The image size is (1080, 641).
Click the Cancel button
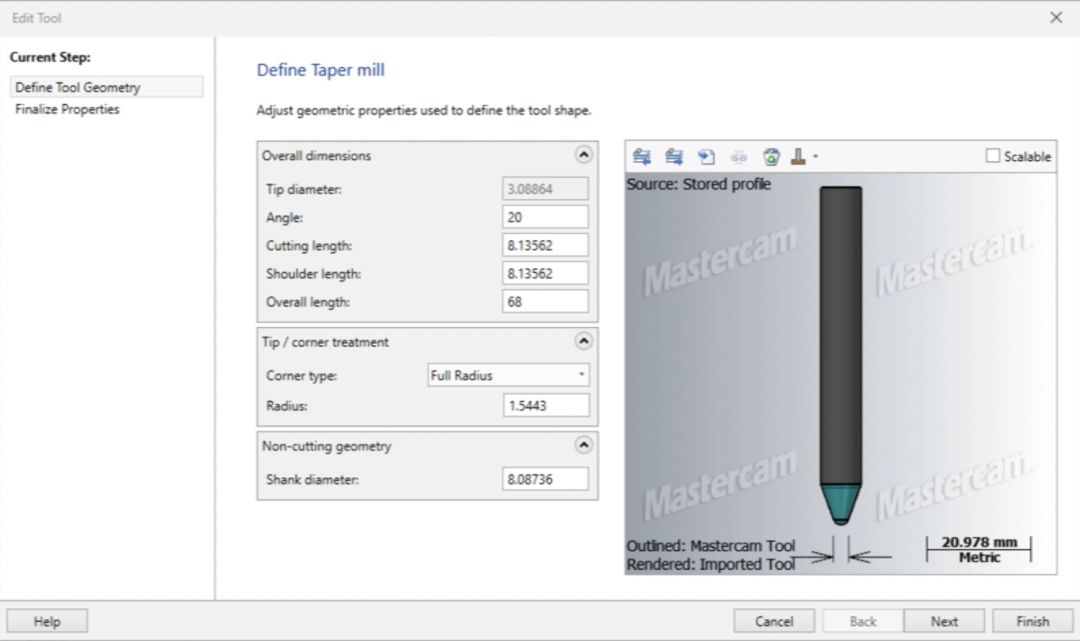click(x=774, y=621)
